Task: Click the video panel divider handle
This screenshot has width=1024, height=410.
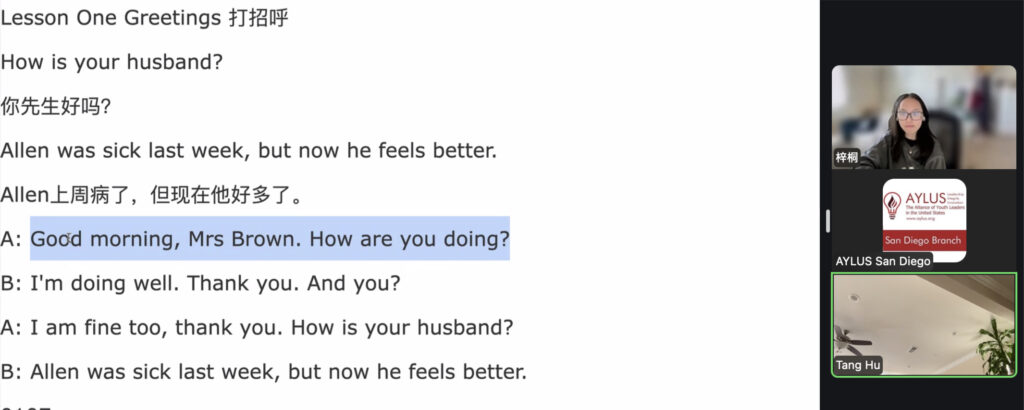Action: coord(827,220)
